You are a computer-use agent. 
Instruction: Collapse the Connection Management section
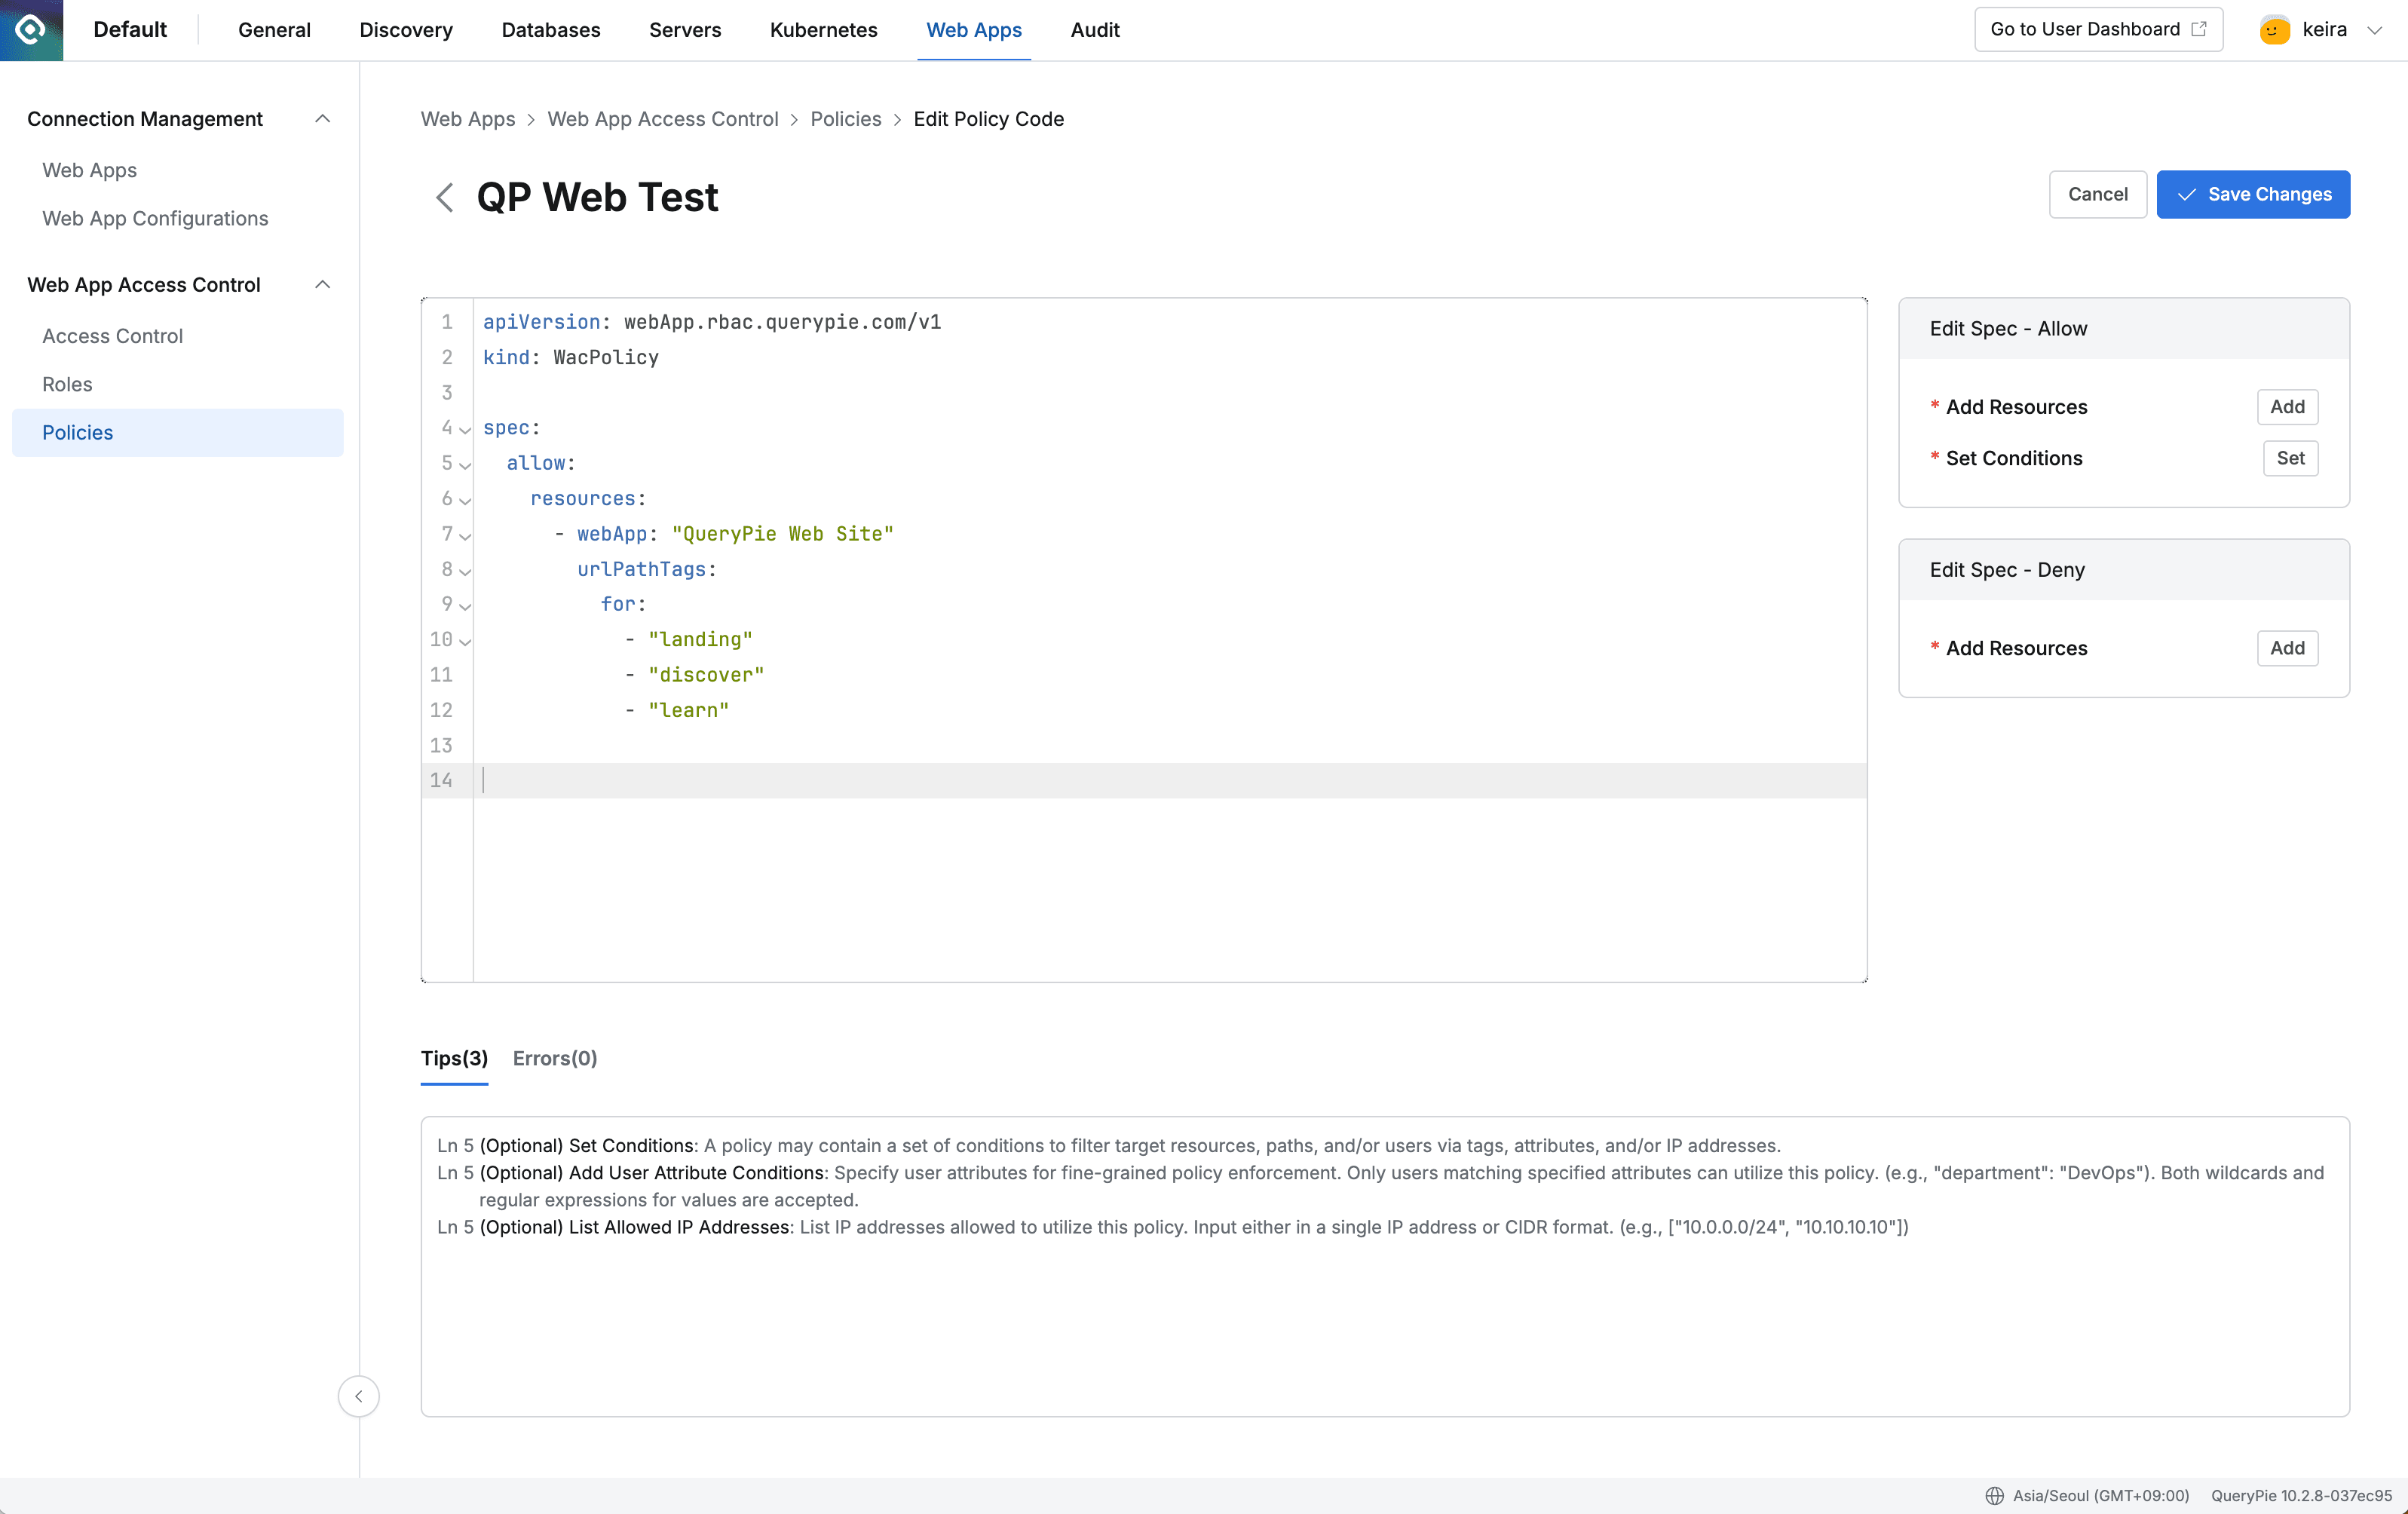coord(322,118)
